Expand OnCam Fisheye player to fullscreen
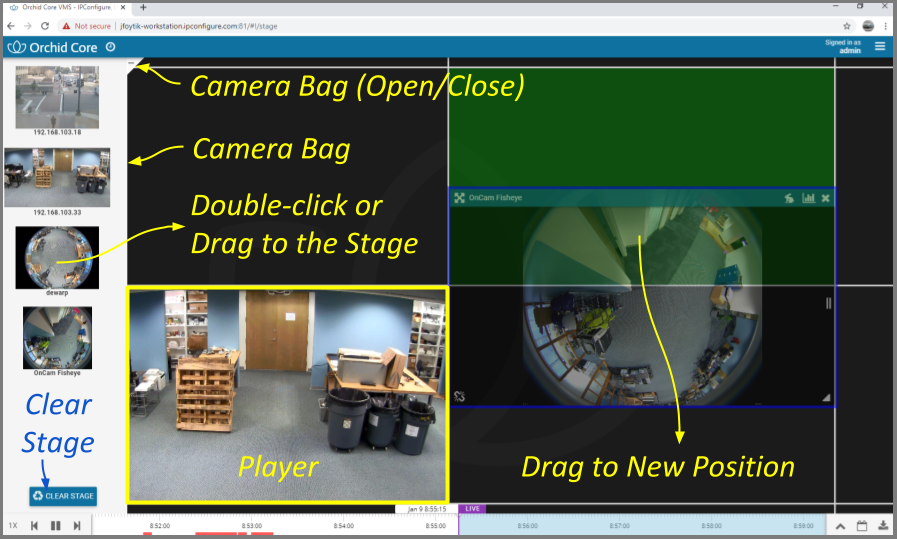 pos(459,198)
